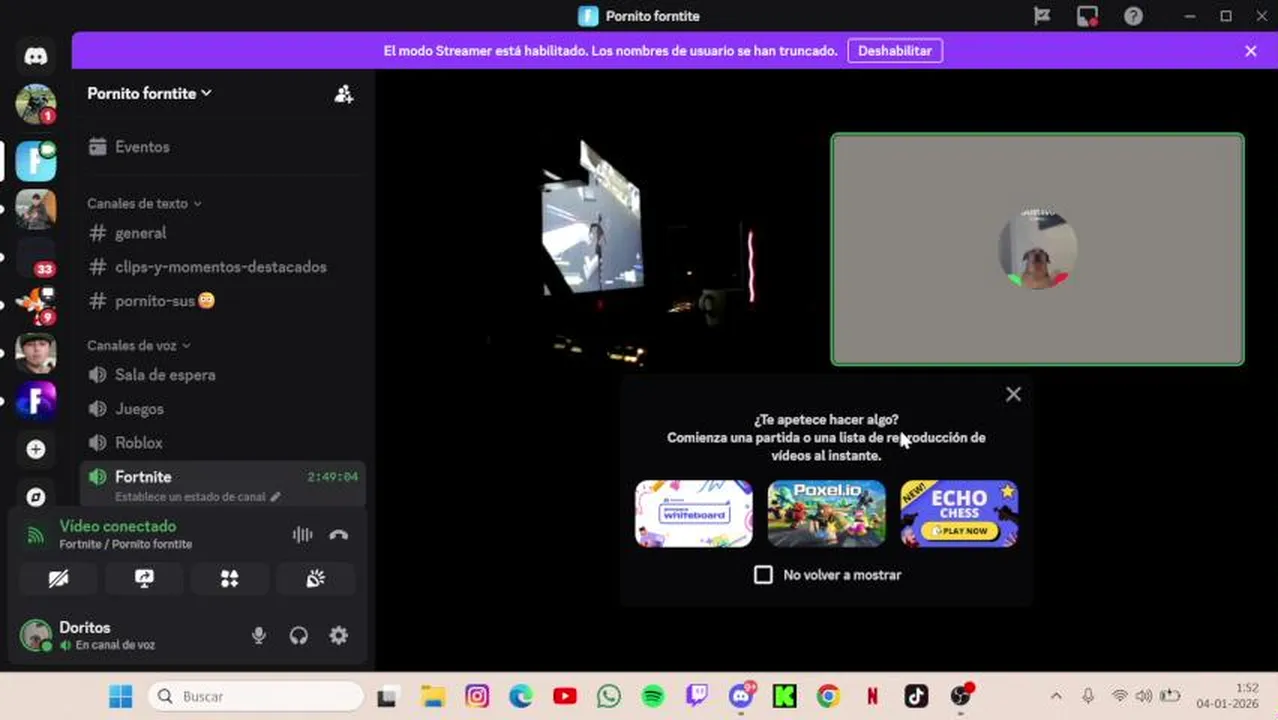Viewport: 1278px width, 720px height.
Task: Open the flag icon in title bar
Action: (x=1042, y=16)
